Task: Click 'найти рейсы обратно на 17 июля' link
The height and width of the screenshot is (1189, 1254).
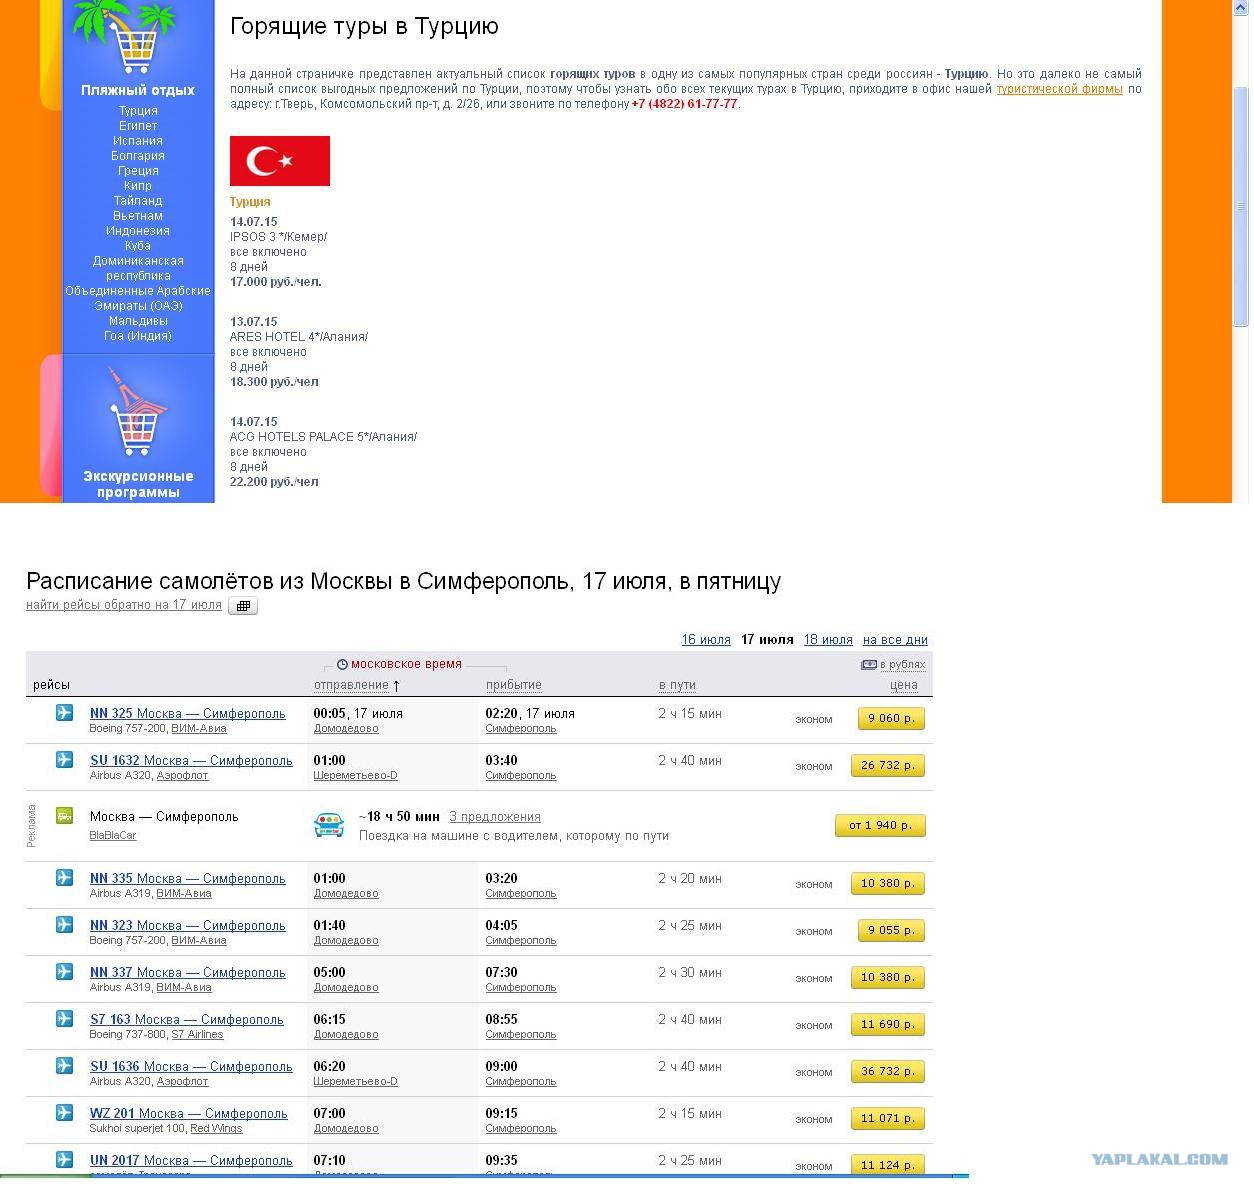Action: coord(124,605)
